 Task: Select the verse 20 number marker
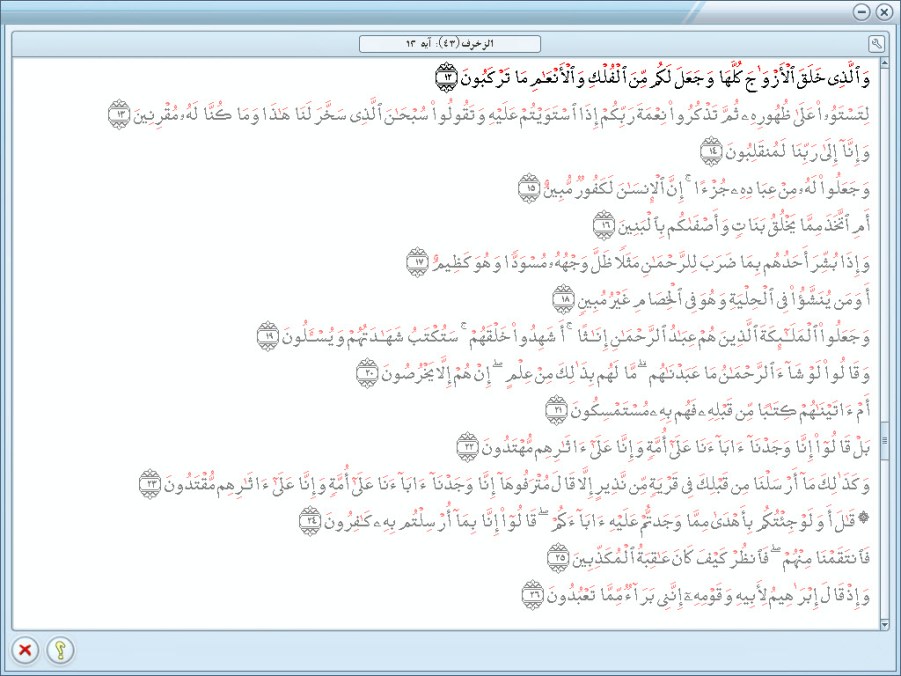click(x=367, y=374)
